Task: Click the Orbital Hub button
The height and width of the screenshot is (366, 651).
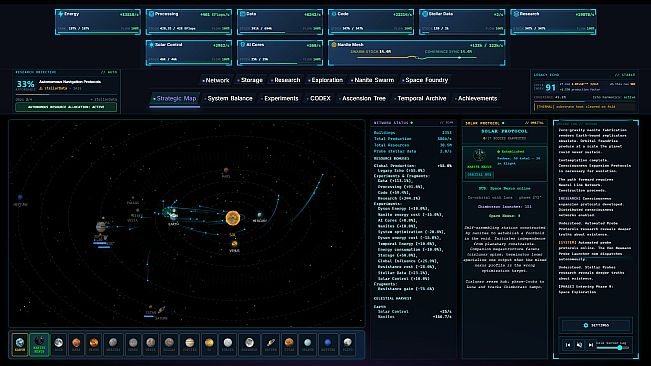Action: (x=479, y=175)
